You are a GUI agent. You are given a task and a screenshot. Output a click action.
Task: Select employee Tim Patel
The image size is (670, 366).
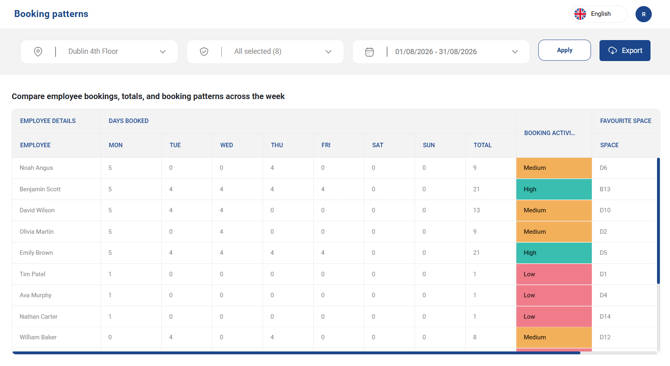click(x=32, y=274)
